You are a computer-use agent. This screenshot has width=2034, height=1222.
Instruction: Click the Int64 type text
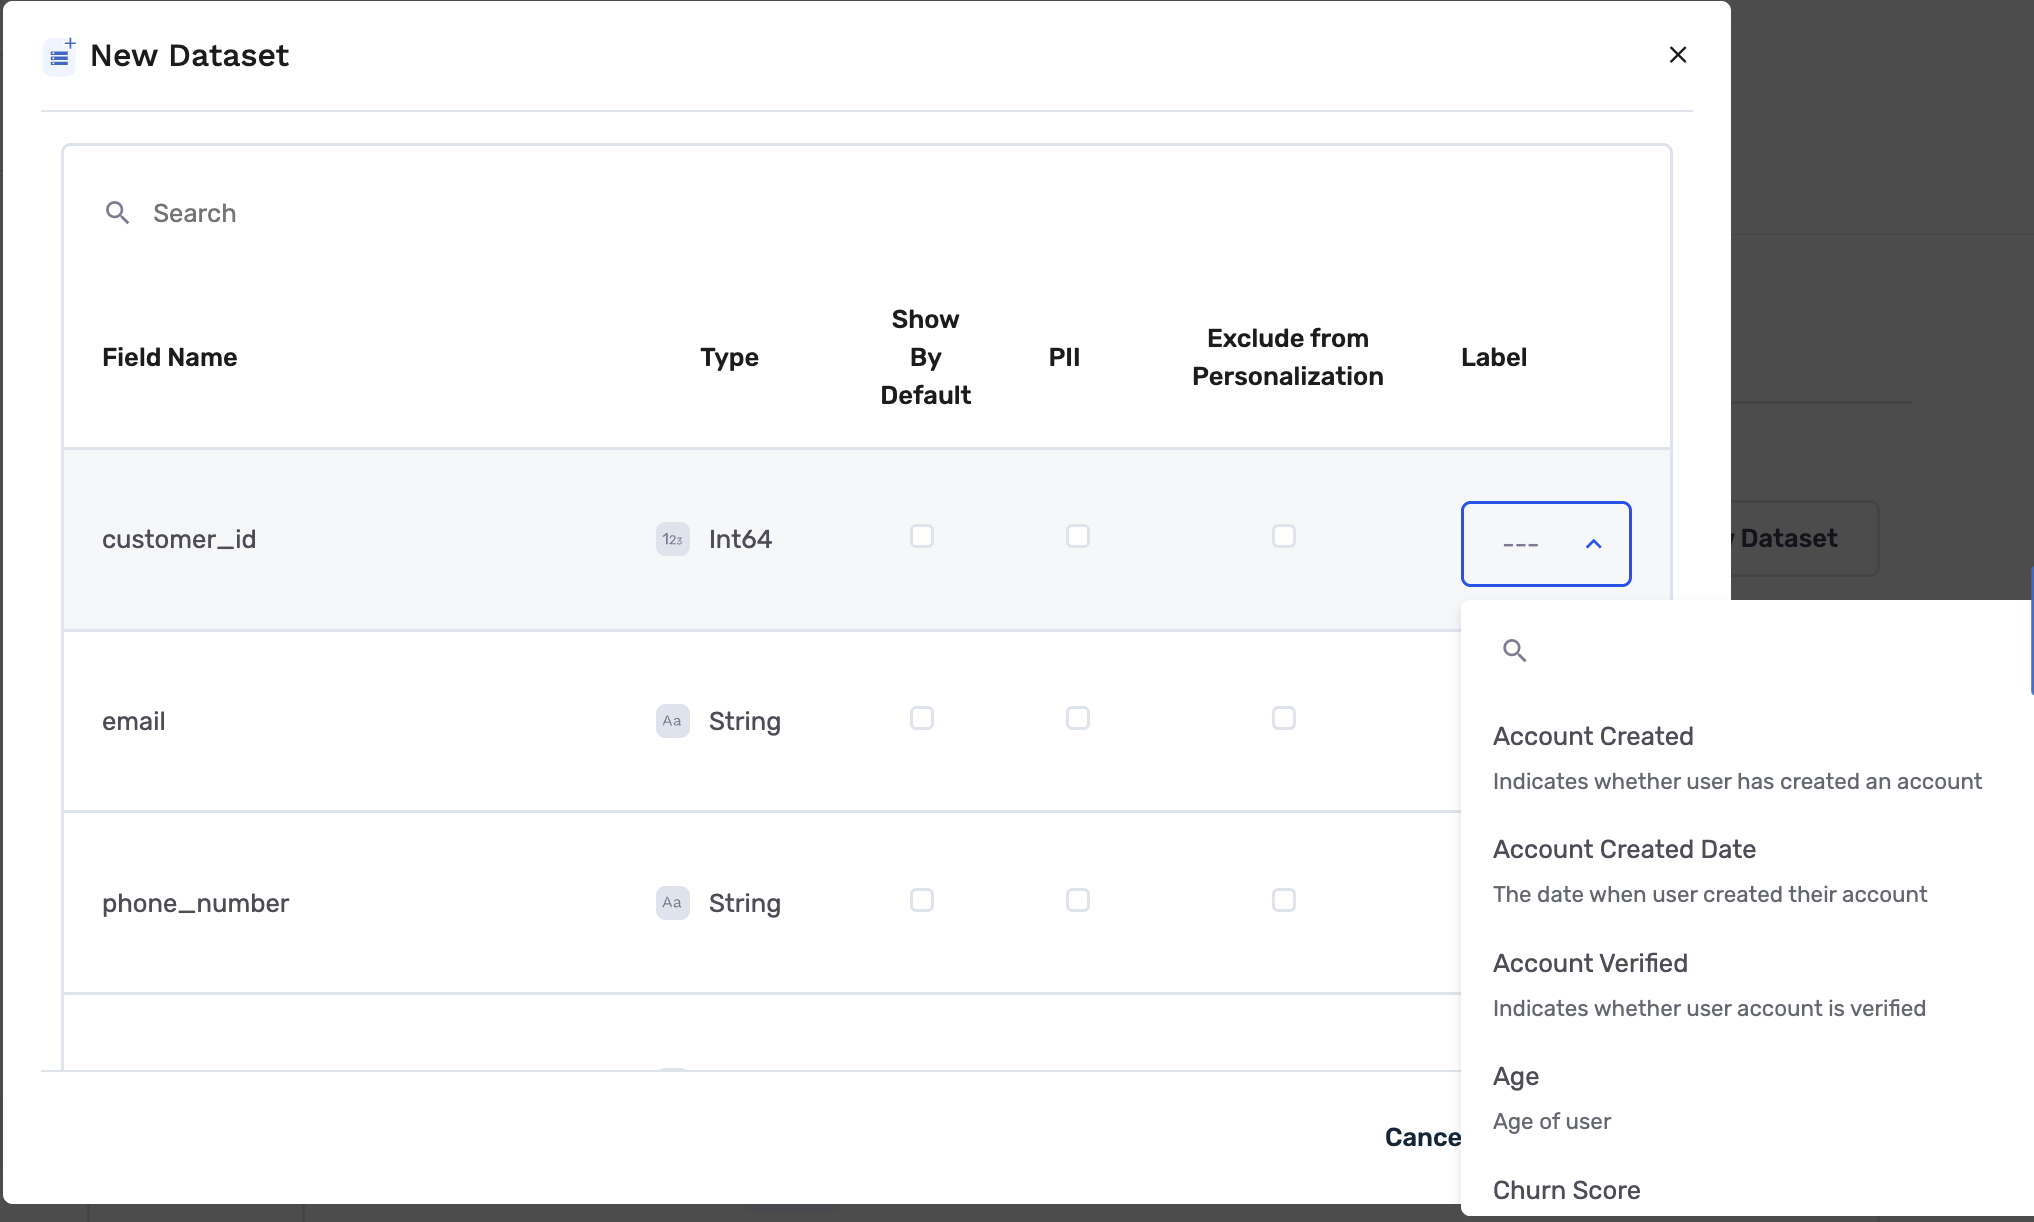point(740,539)
